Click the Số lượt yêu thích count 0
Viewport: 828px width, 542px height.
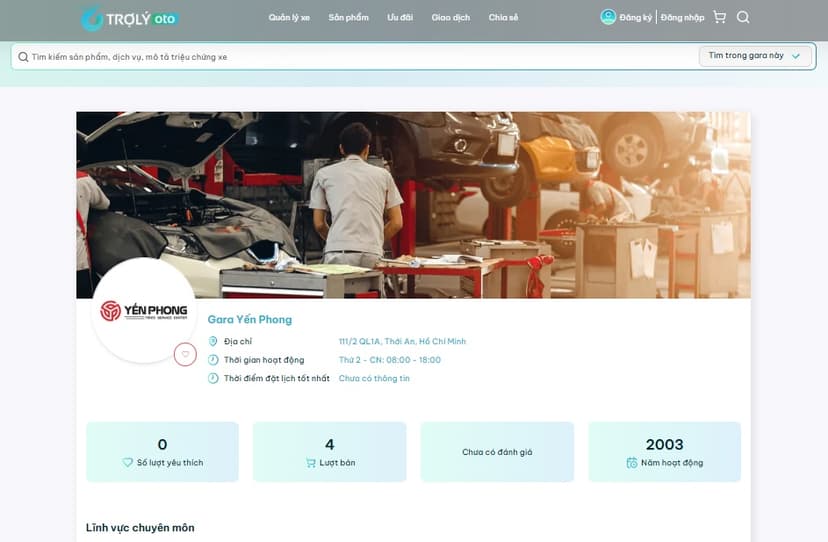tap(162, 444)
